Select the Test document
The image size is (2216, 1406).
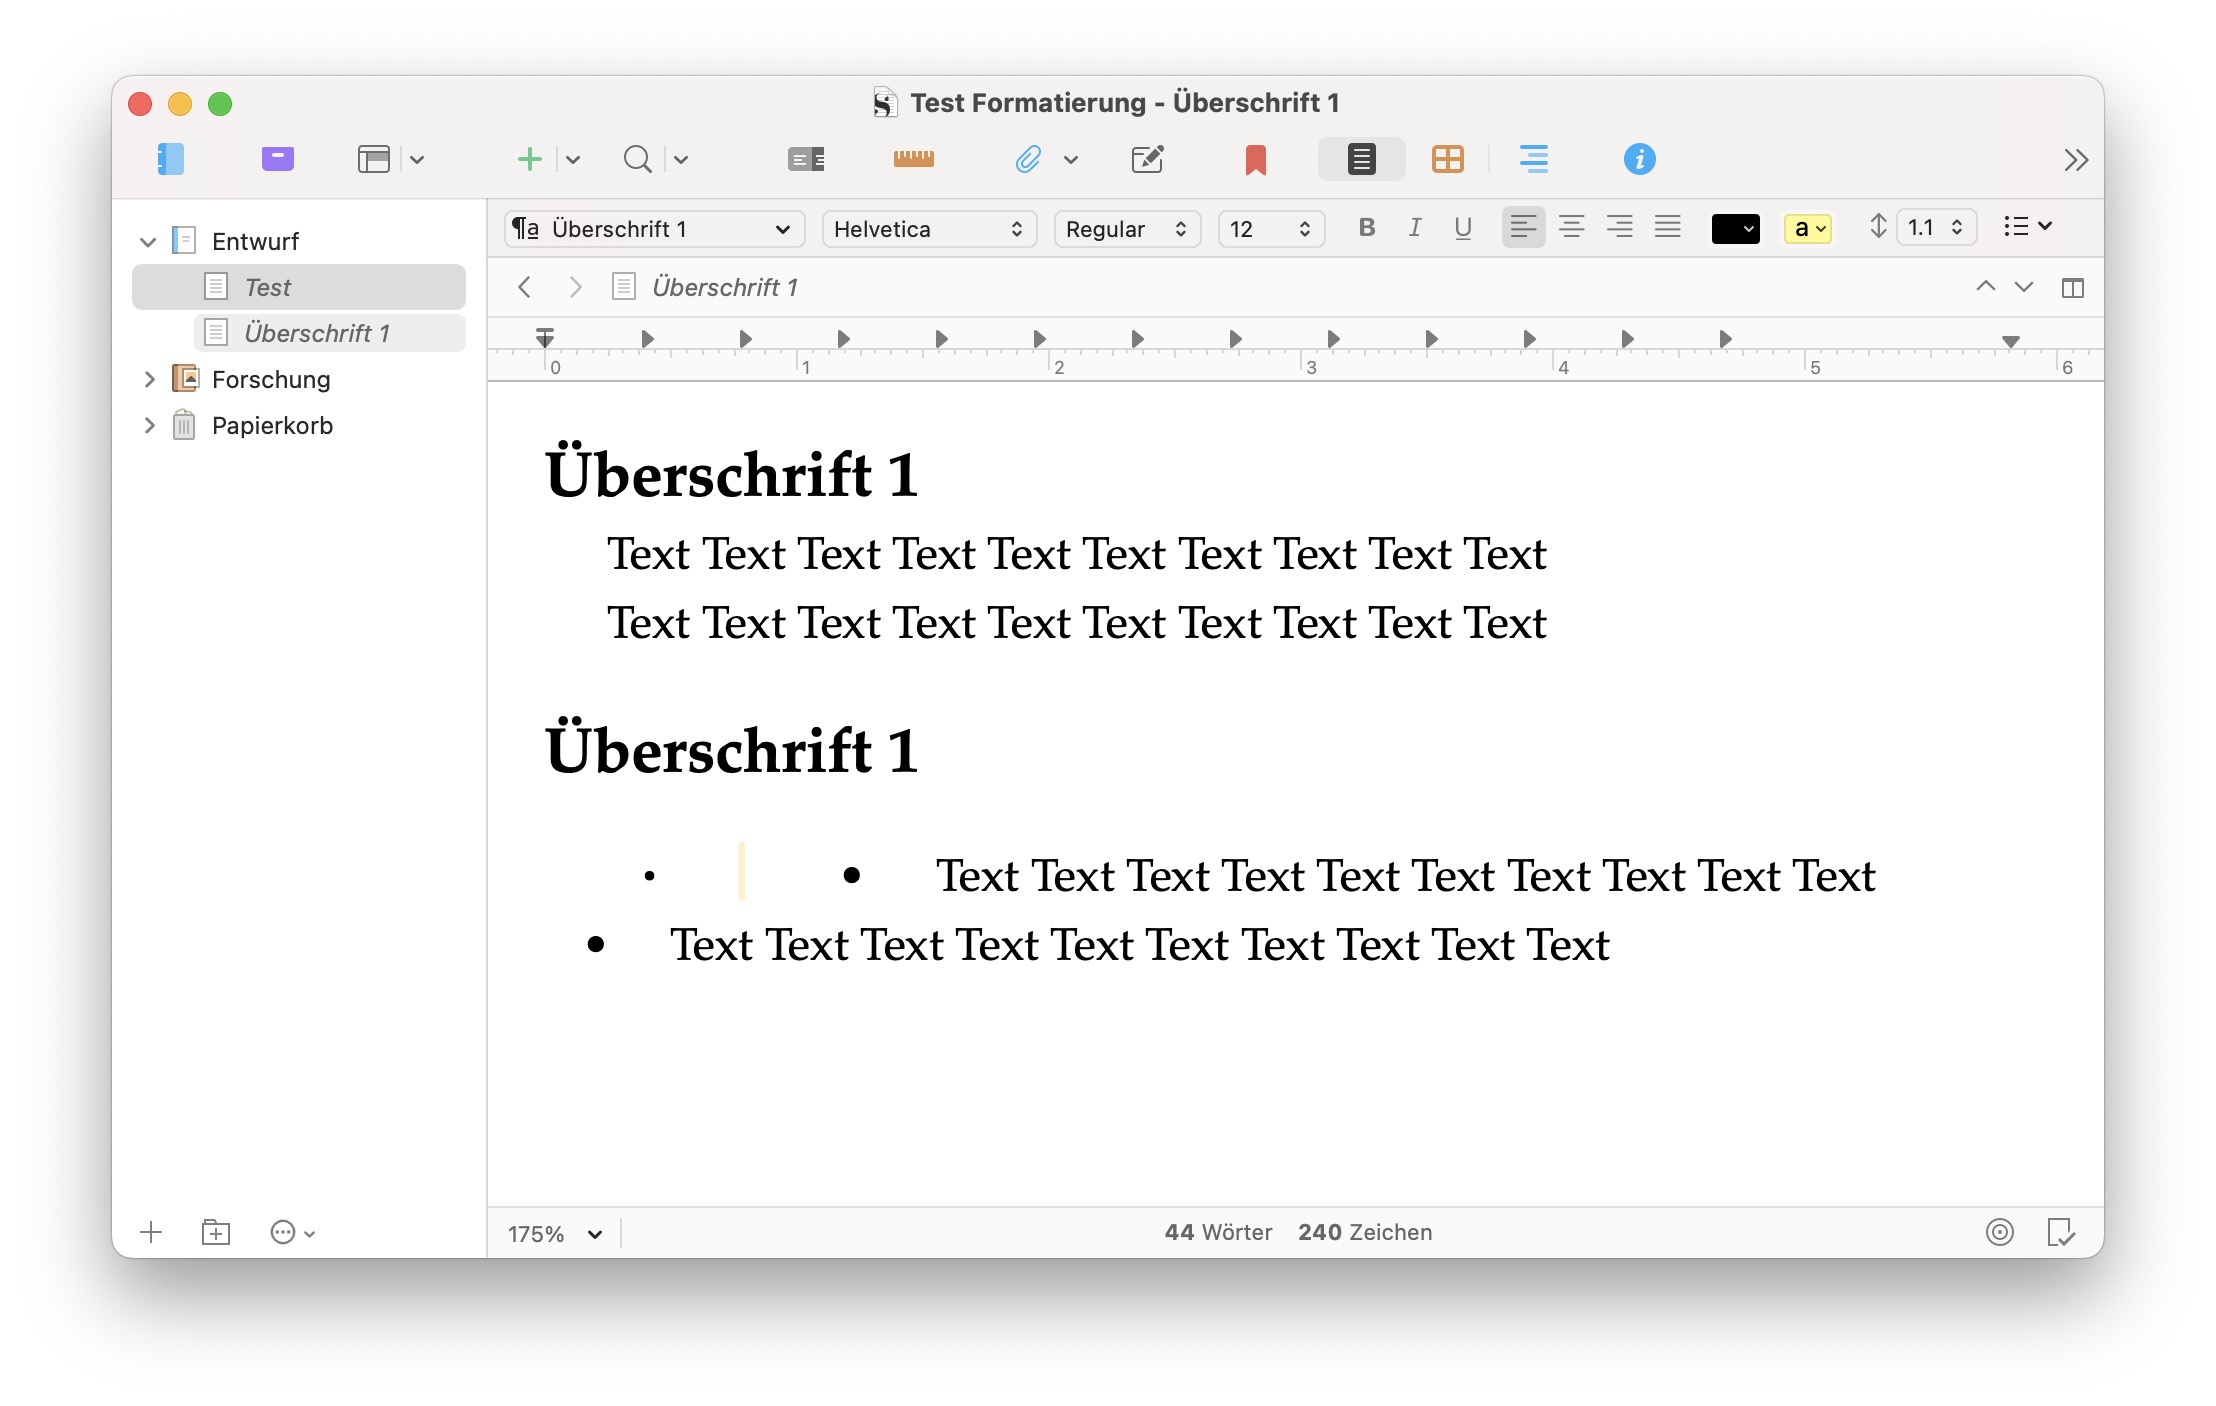pos(299,287)
